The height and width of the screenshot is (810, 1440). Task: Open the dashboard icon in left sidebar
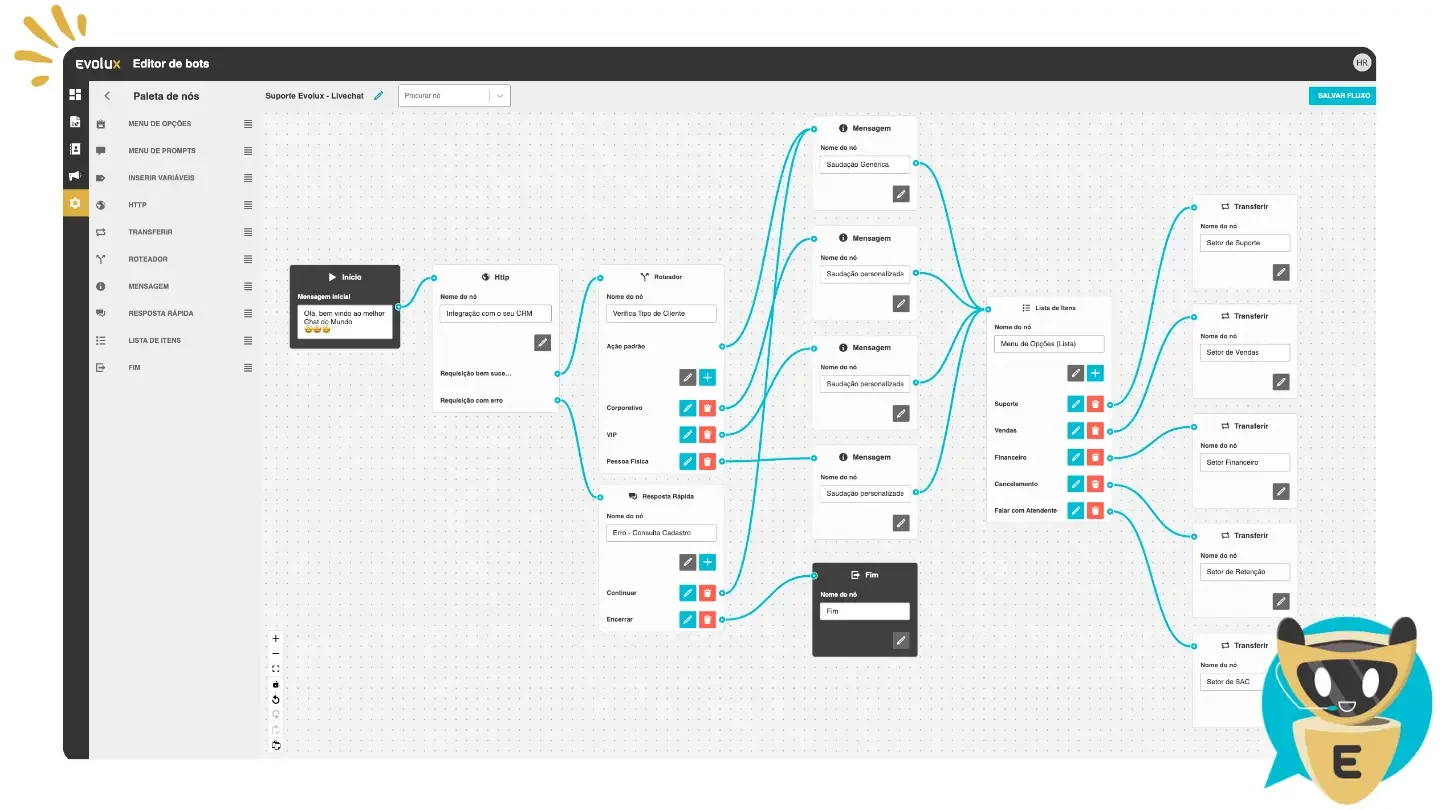tap(75, 95)
